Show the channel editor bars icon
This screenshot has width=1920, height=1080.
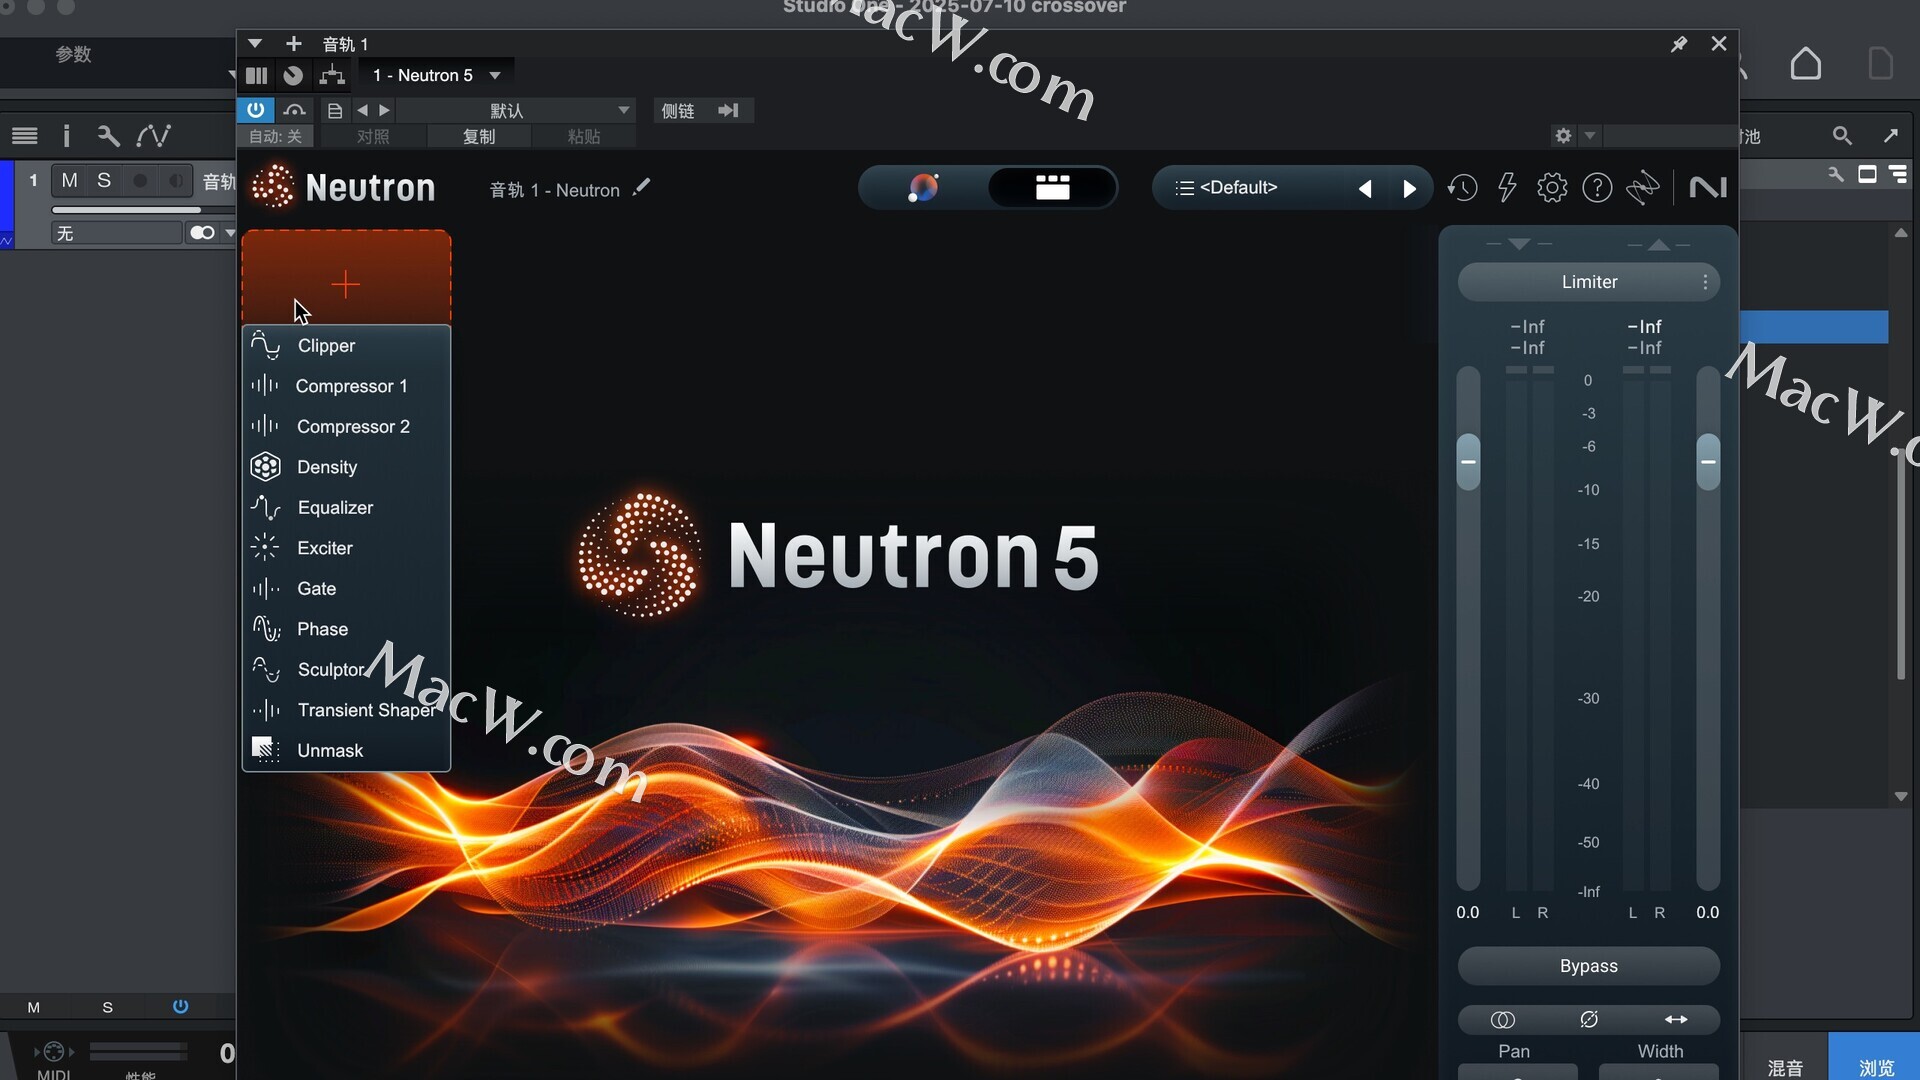pos(257,75)
